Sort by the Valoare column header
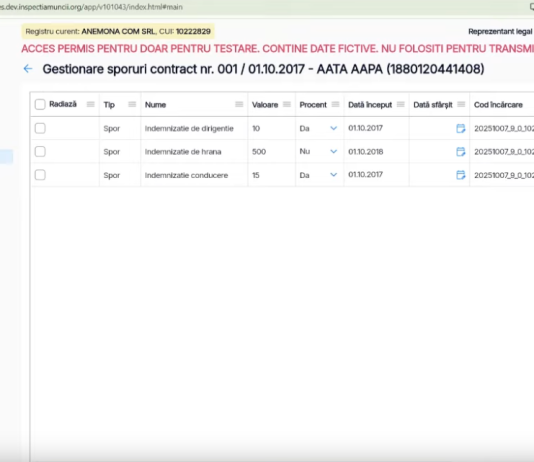 [x=265, y=105]
